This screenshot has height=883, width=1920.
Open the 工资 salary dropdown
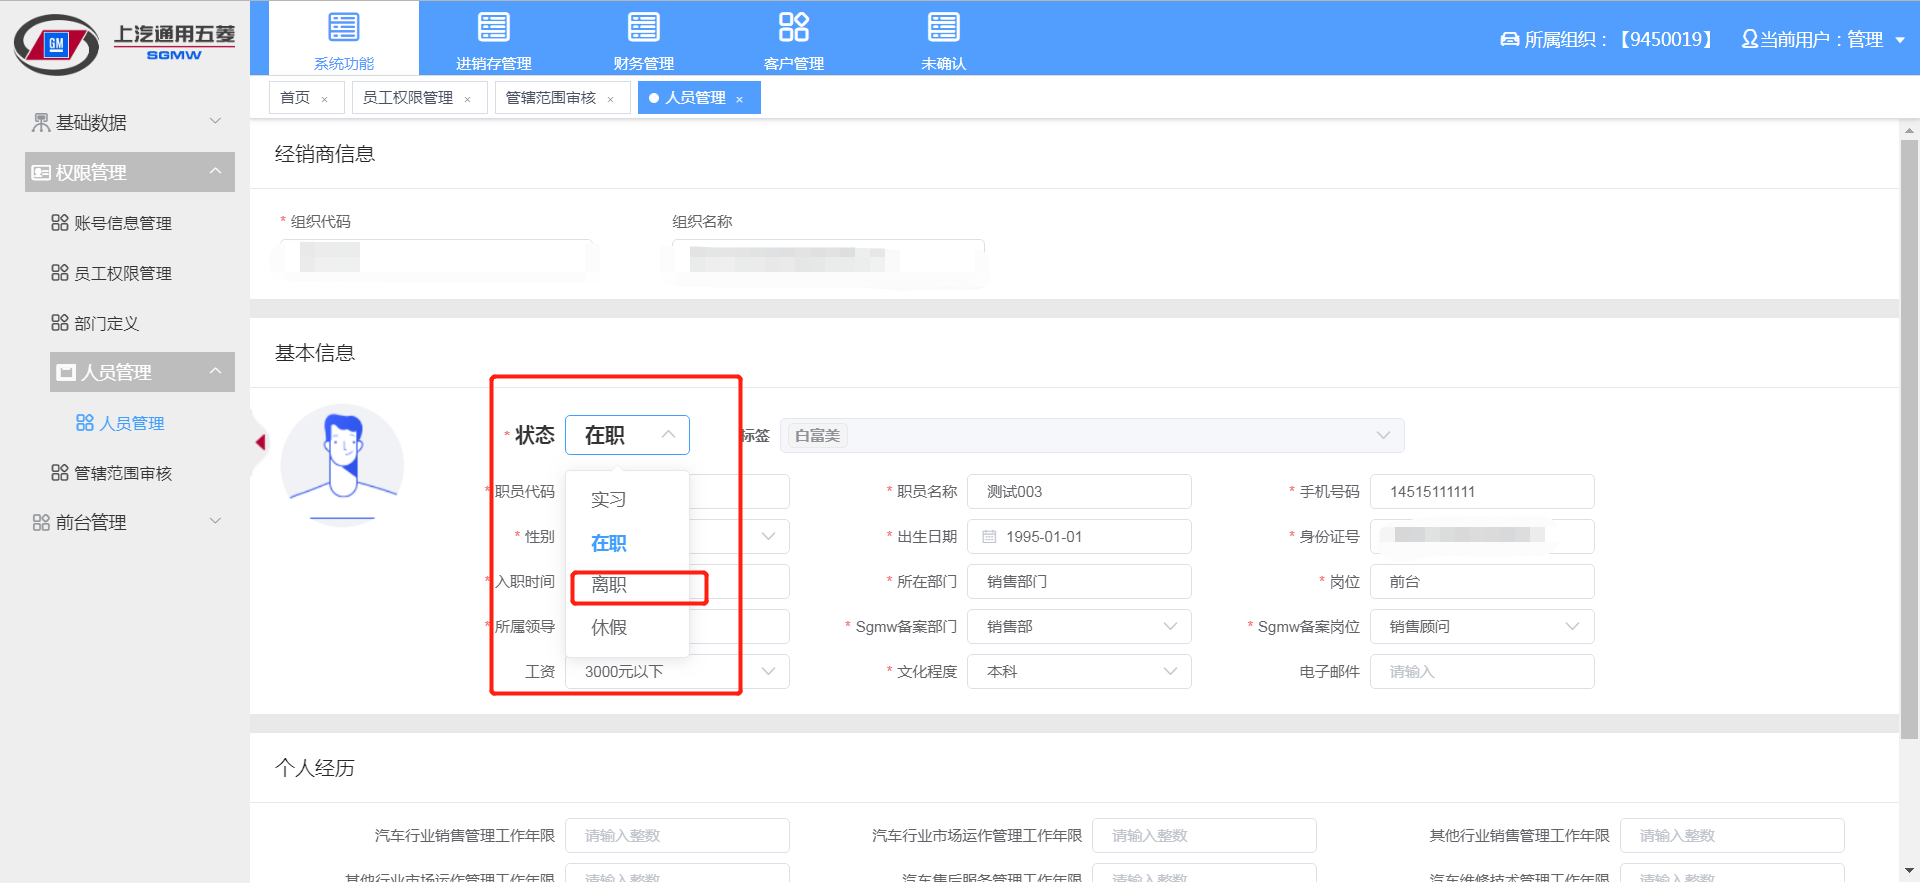[677, 671]
